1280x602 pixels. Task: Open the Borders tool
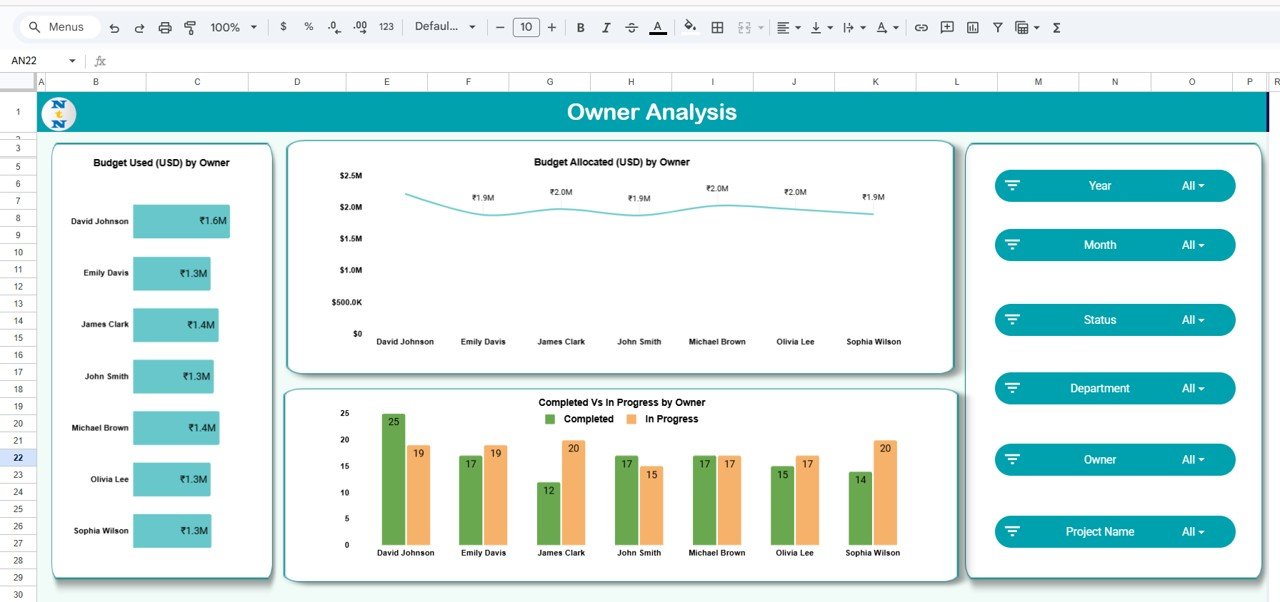click(x=717, y=27)
